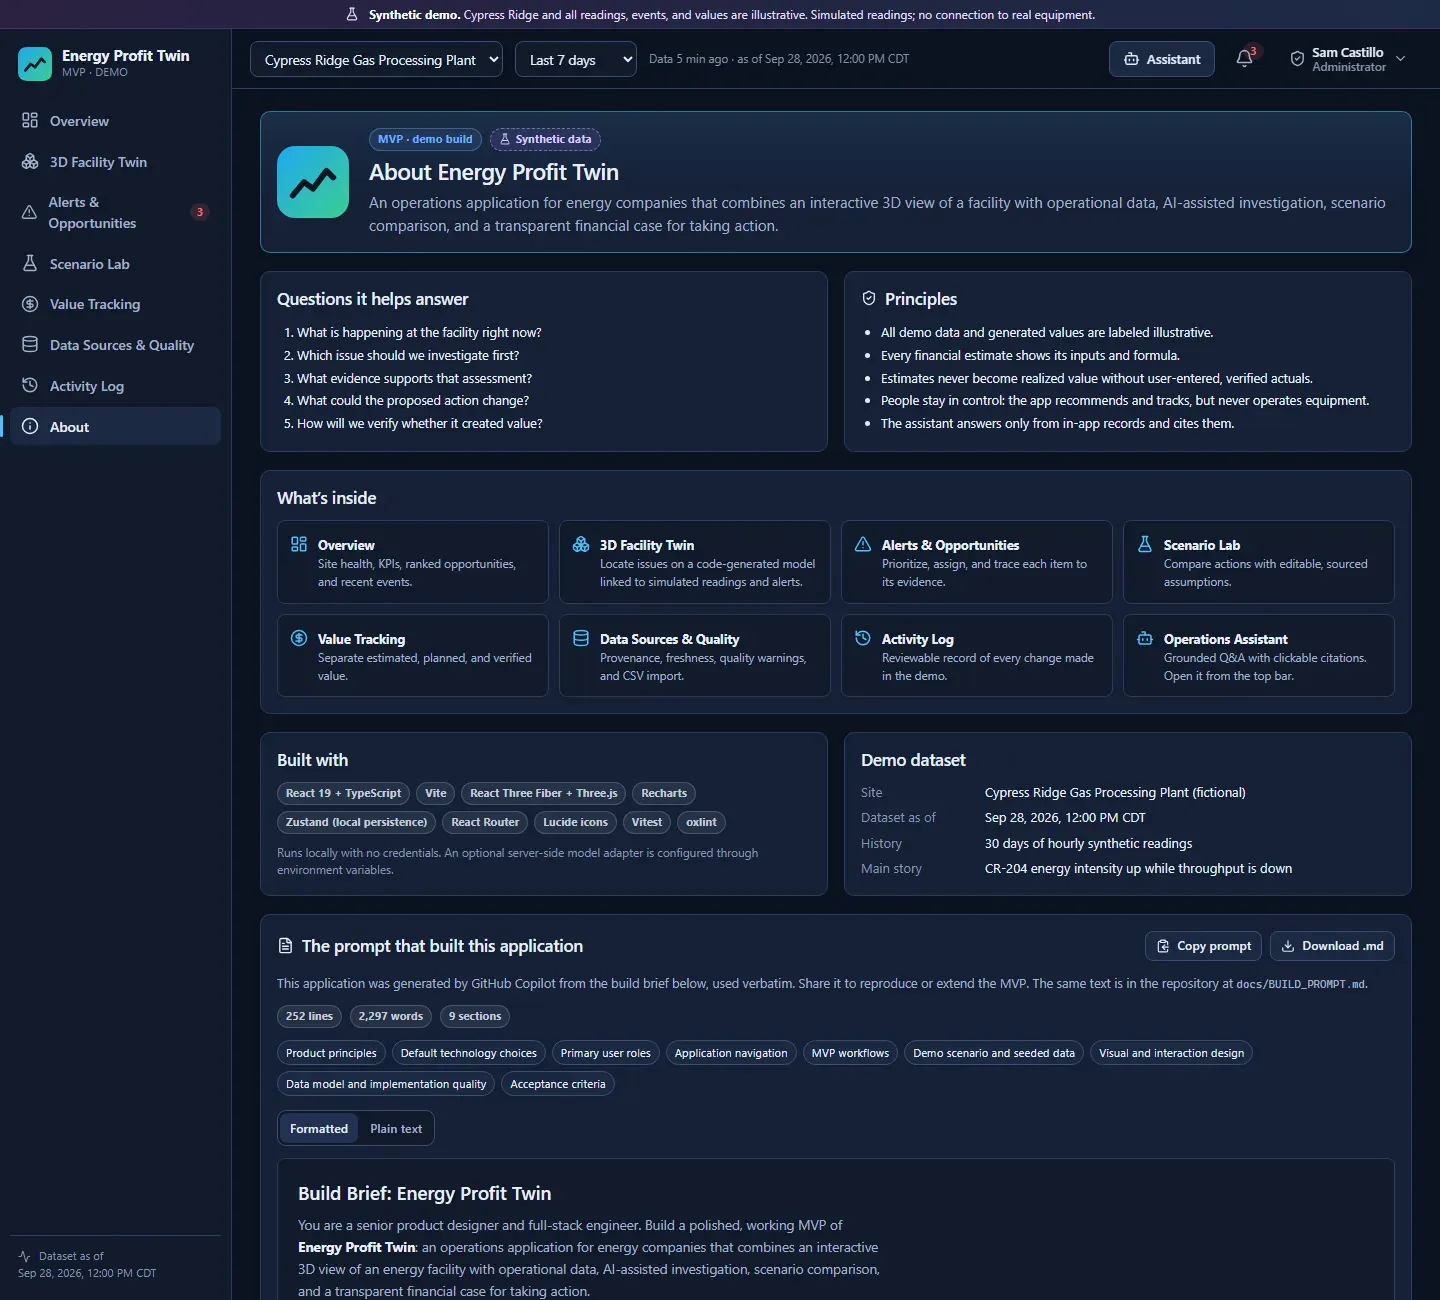The height and width of the screenshot is (1300, 1440).
Task: Open Scenario Lab from sidebar
Action: click(115, 264)
